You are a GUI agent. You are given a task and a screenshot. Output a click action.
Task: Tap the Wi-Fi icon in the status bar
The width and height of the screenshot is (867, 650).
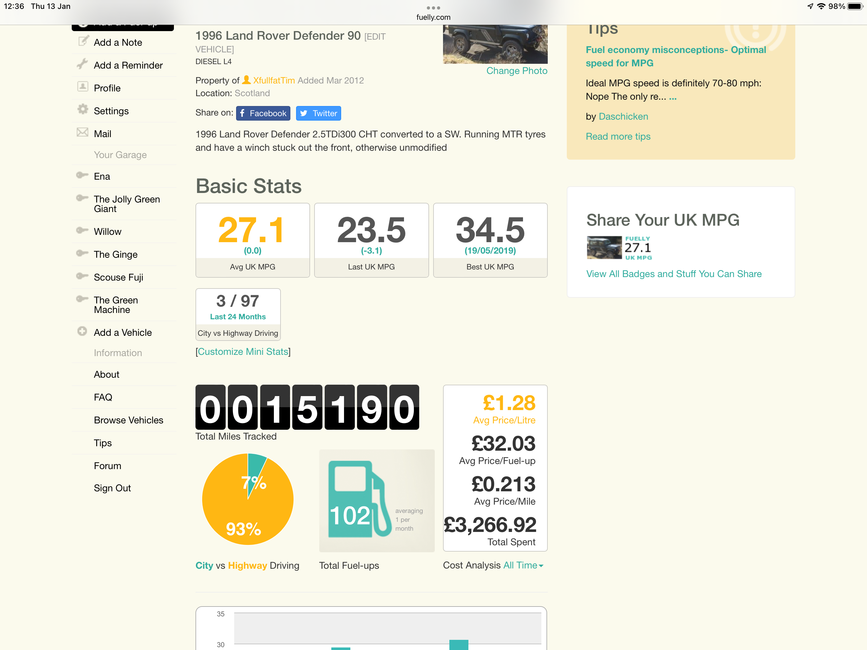(x=821, y=7)
